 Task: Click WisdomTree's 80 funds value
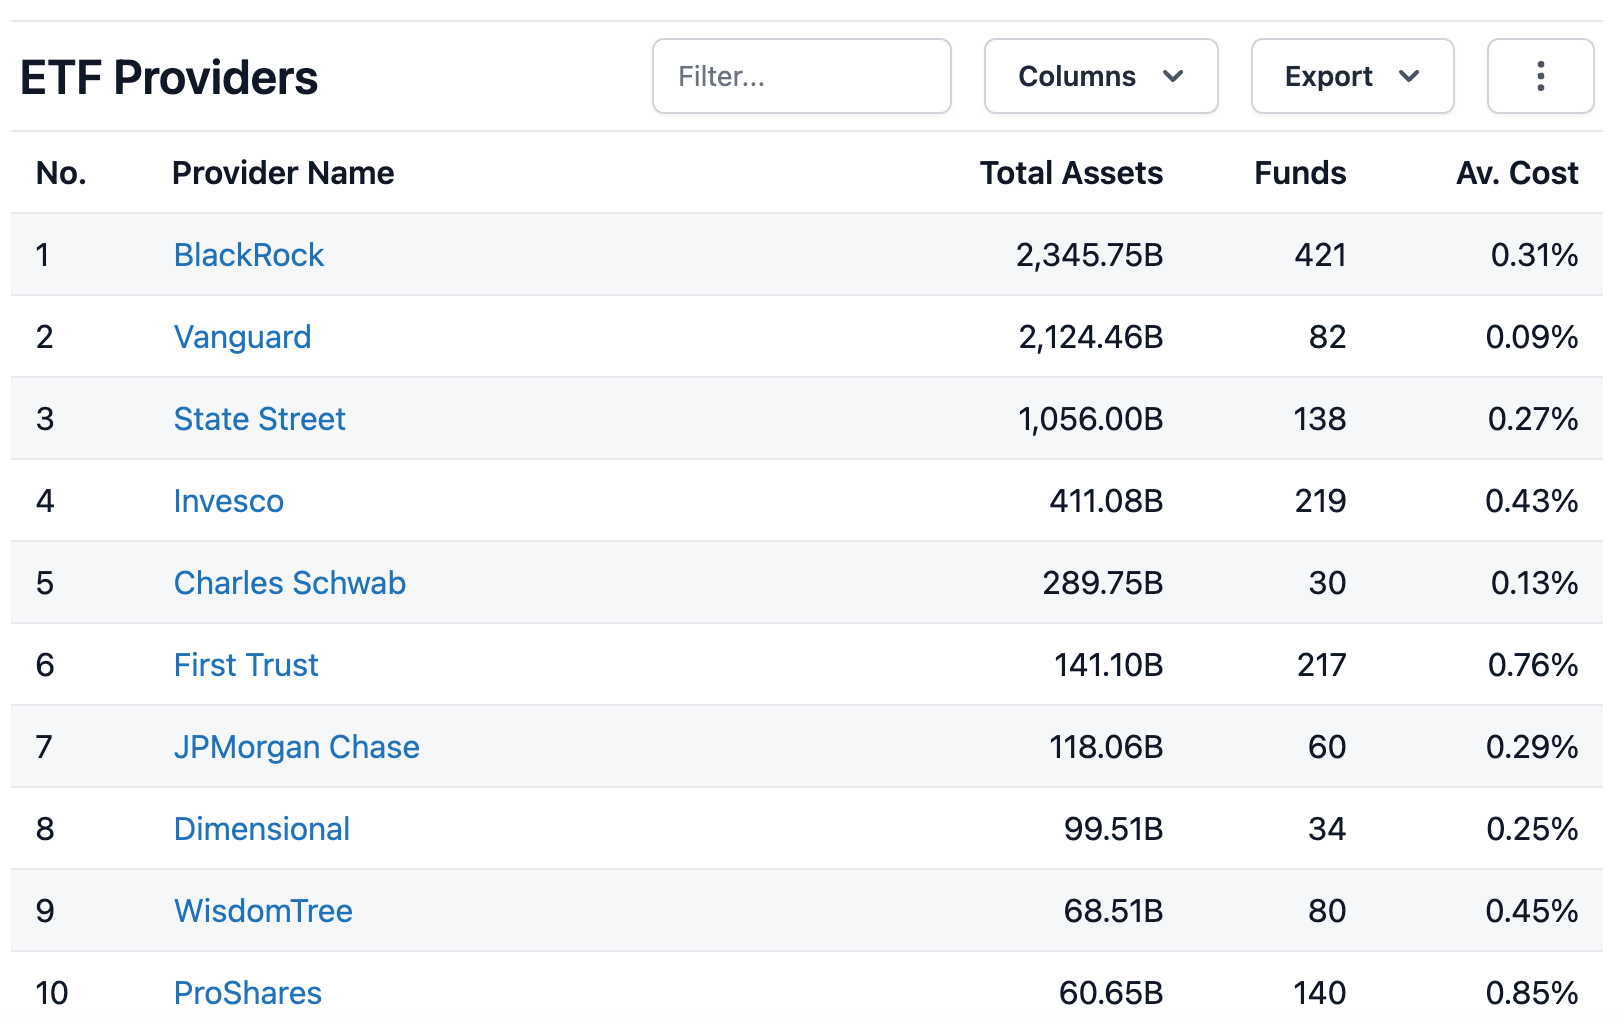click(x=1327, y=911)
